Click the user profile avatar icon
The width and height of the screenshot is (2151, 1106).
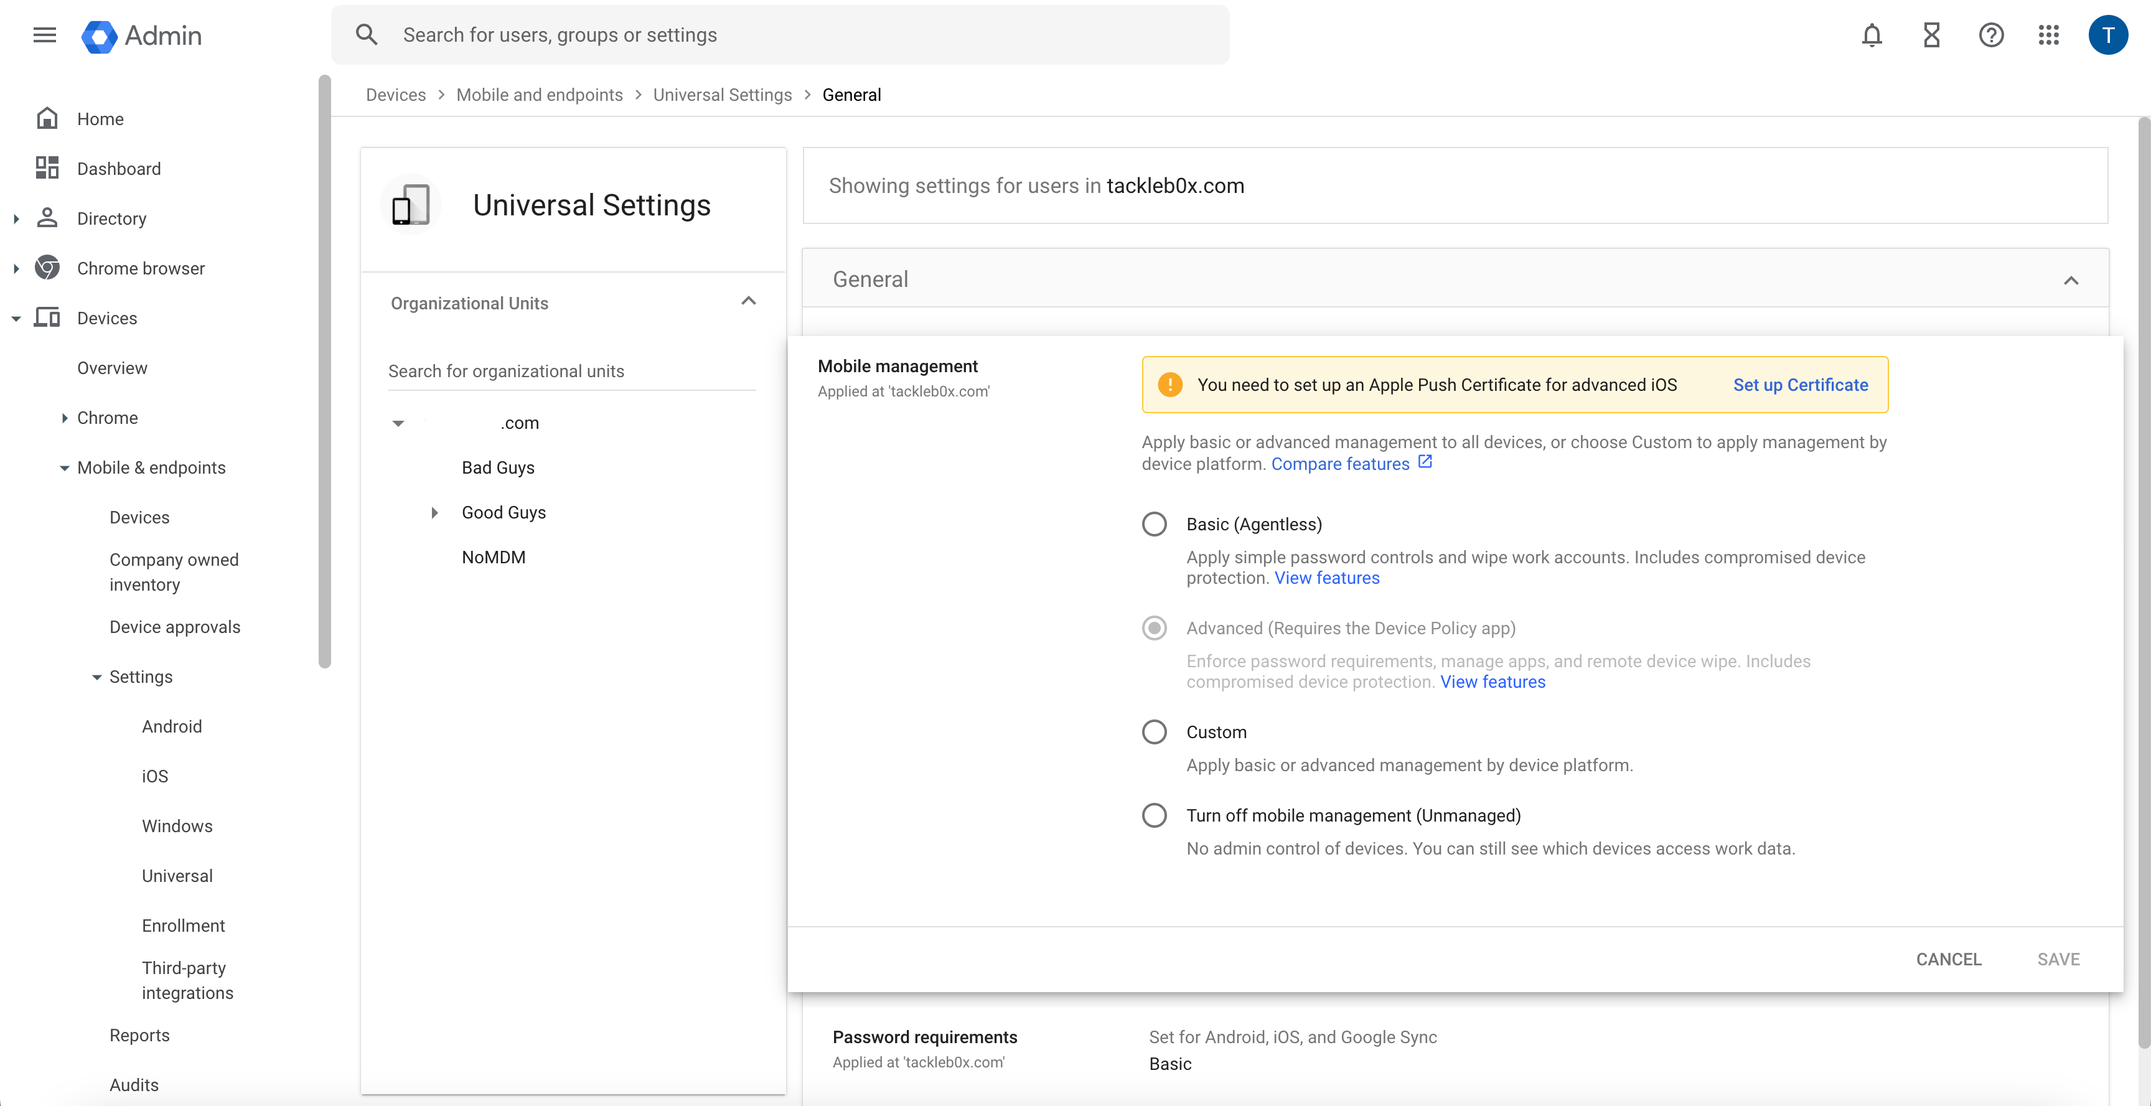[x=2109, y=35]
